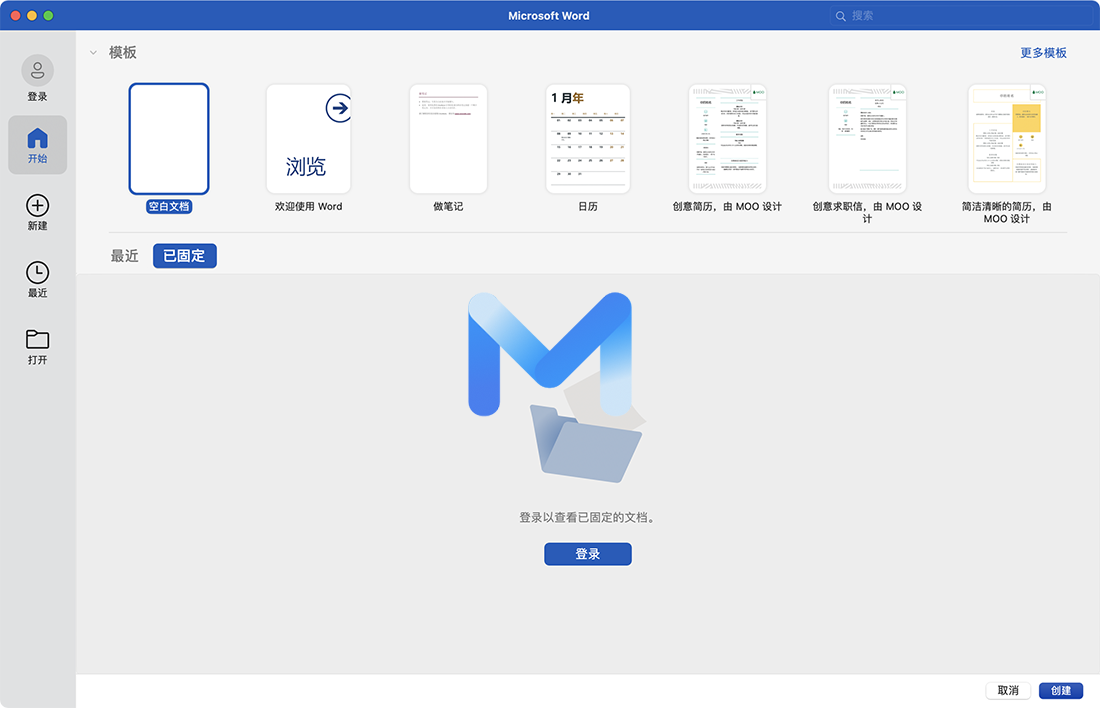Choose the 做笔记 note-taking template
The height and width of the screenshot is (708, 1100).
tap(448, 139)
